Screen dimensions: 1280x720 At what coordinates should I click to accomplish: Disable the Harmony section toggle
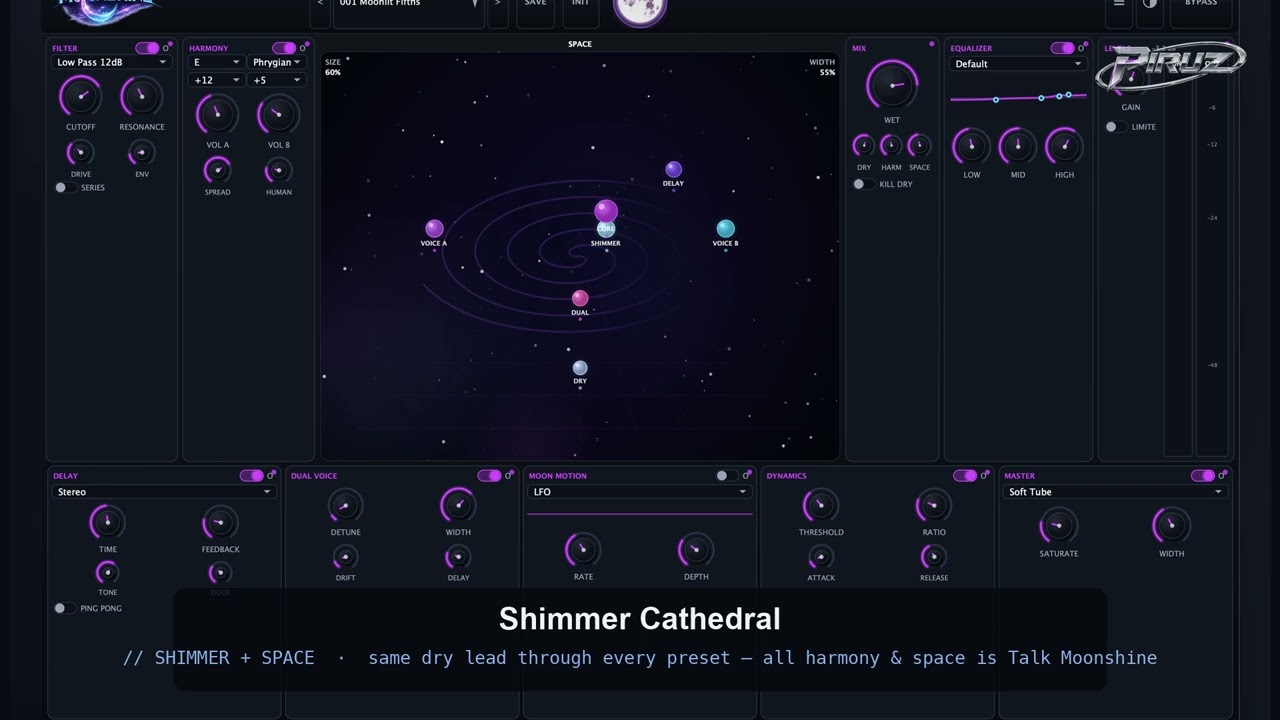(x=284, y=48)
